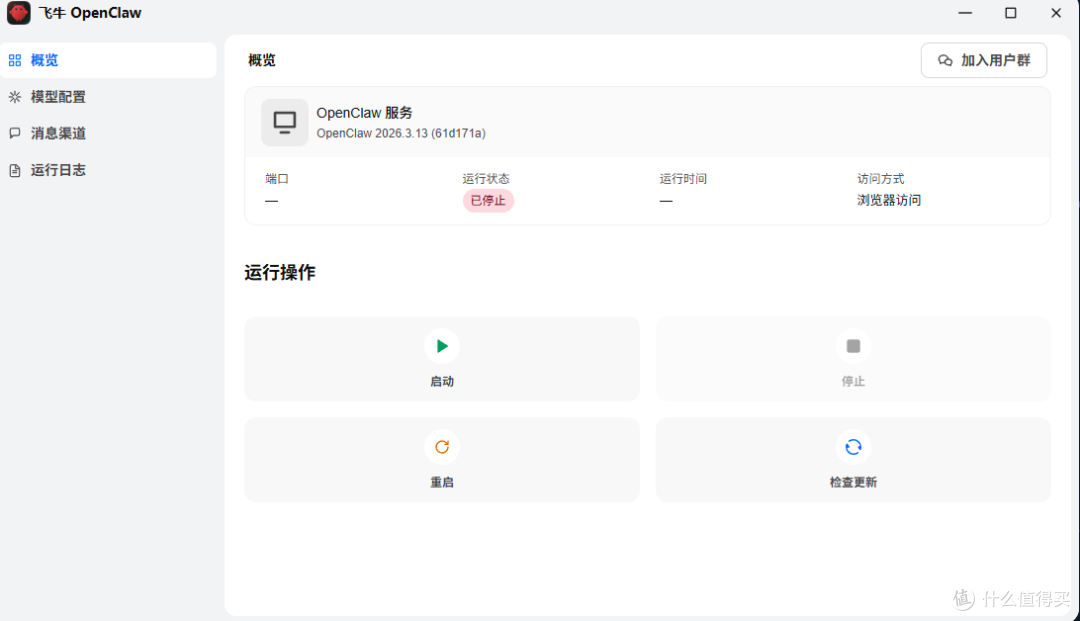Open the 消息渠道 sidebar item
Viewport: 1080px width, 621px height.
click(108, 134)
